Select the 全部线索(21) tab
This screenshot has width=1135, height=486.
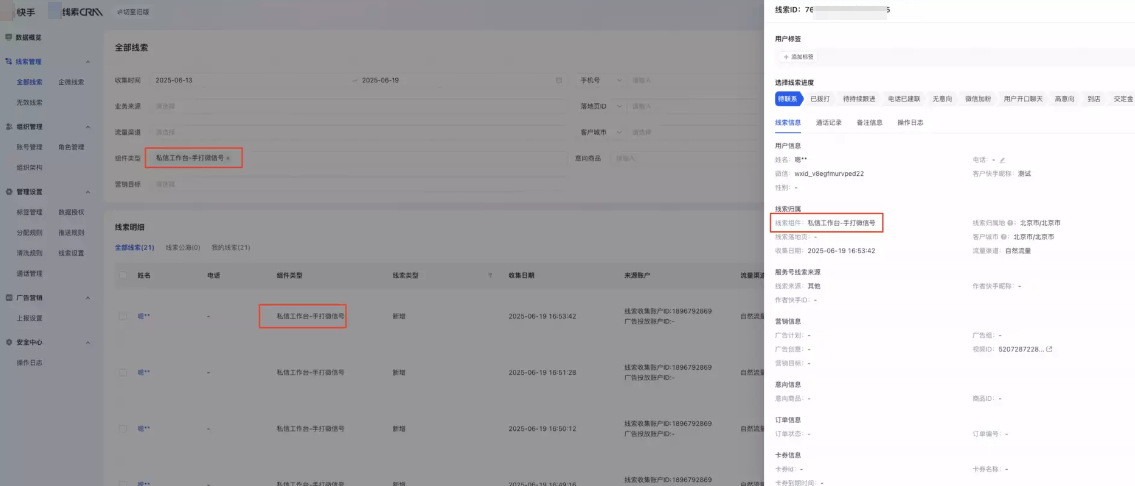(x=135, y=248)
